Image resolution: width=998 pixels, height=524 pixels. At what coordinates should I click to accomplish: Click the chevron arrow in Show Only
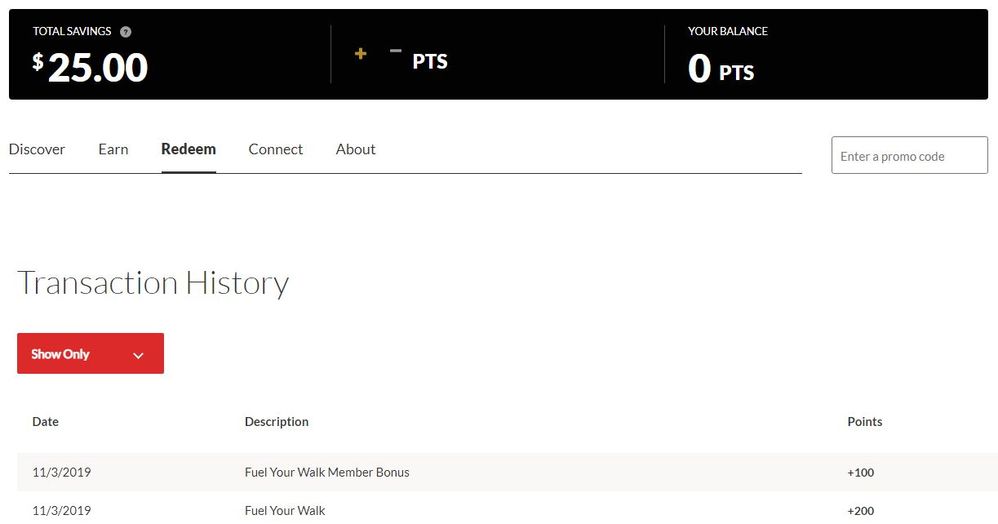pos(138,355)
